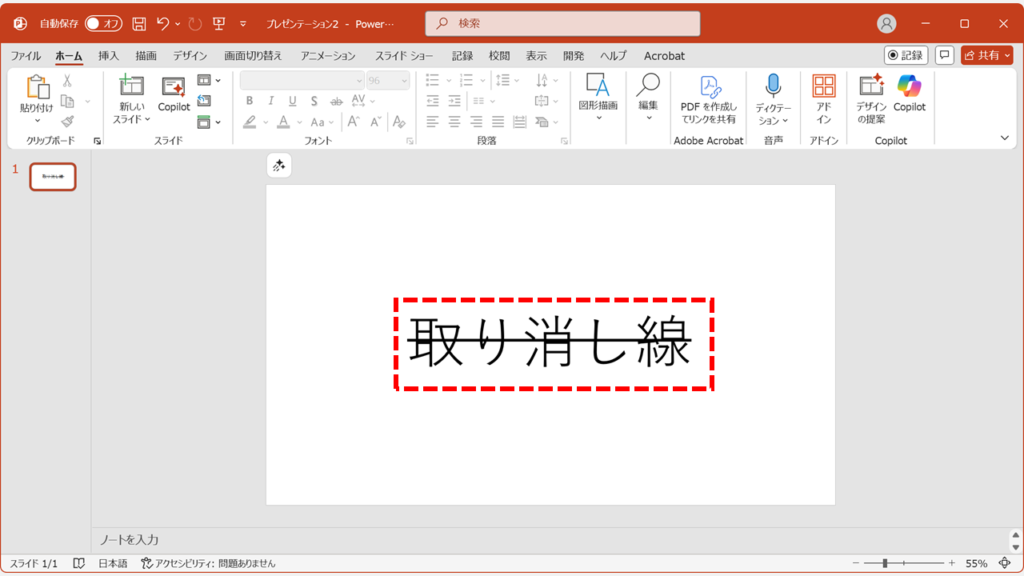The image size is (1024, 576).
Task: Switch to the Insert (挿入) tab
Action: coord(108,56)
